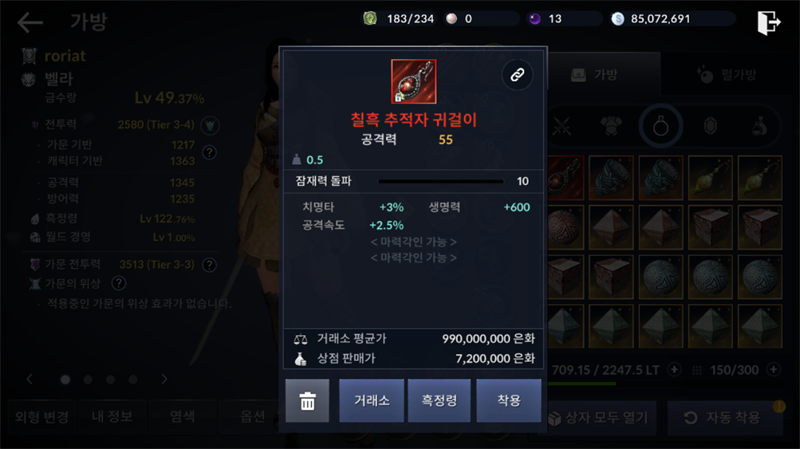
Task: Select the armor filter icon
Action: tap(611, 126)
